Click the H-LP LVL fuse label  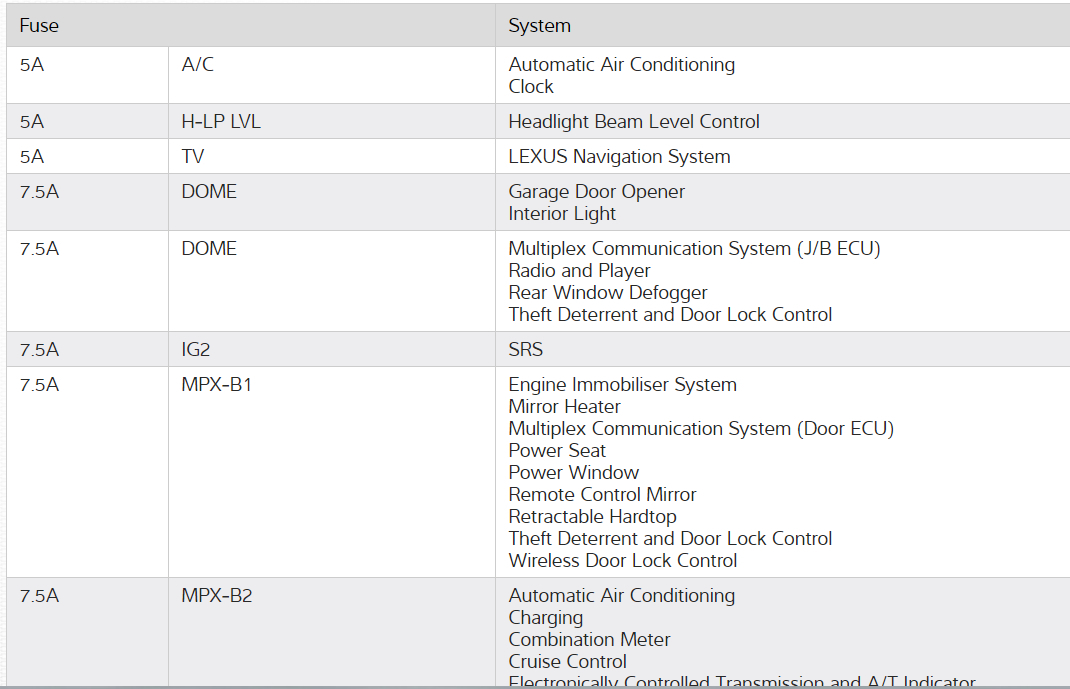point(221,122)
